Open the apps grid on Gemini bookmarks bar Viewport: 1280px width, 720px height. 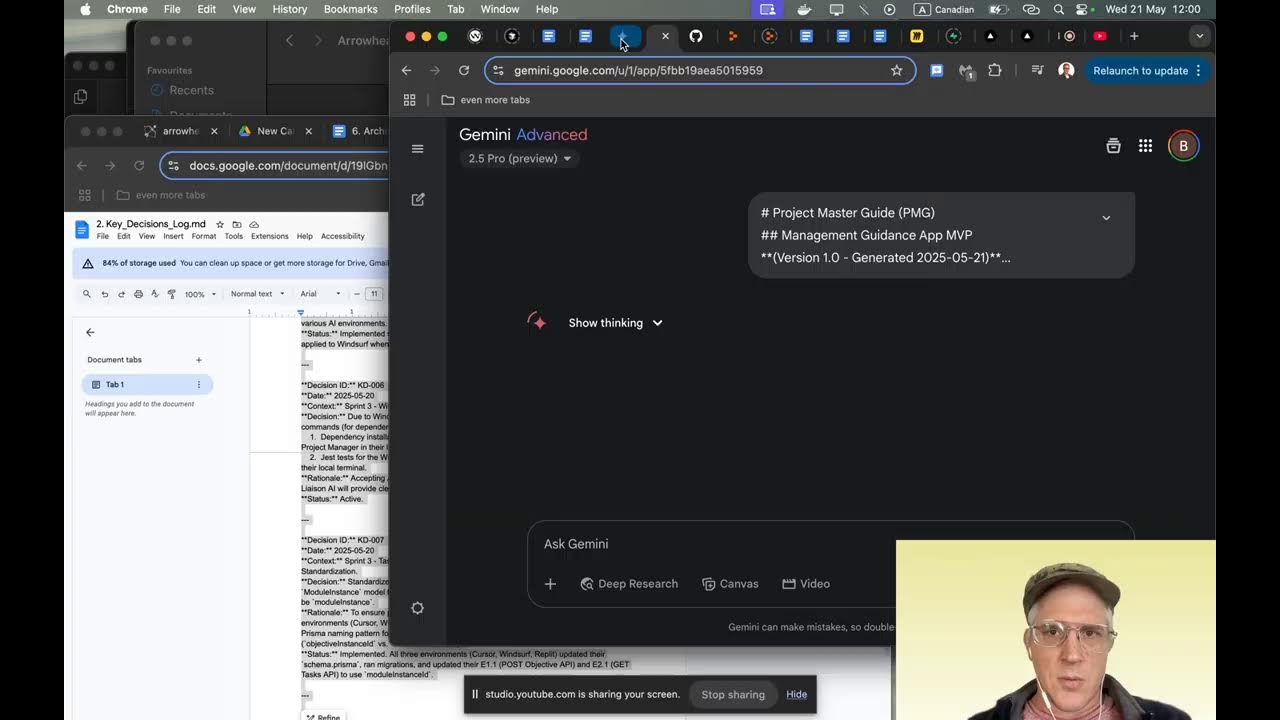pos(409,100)
